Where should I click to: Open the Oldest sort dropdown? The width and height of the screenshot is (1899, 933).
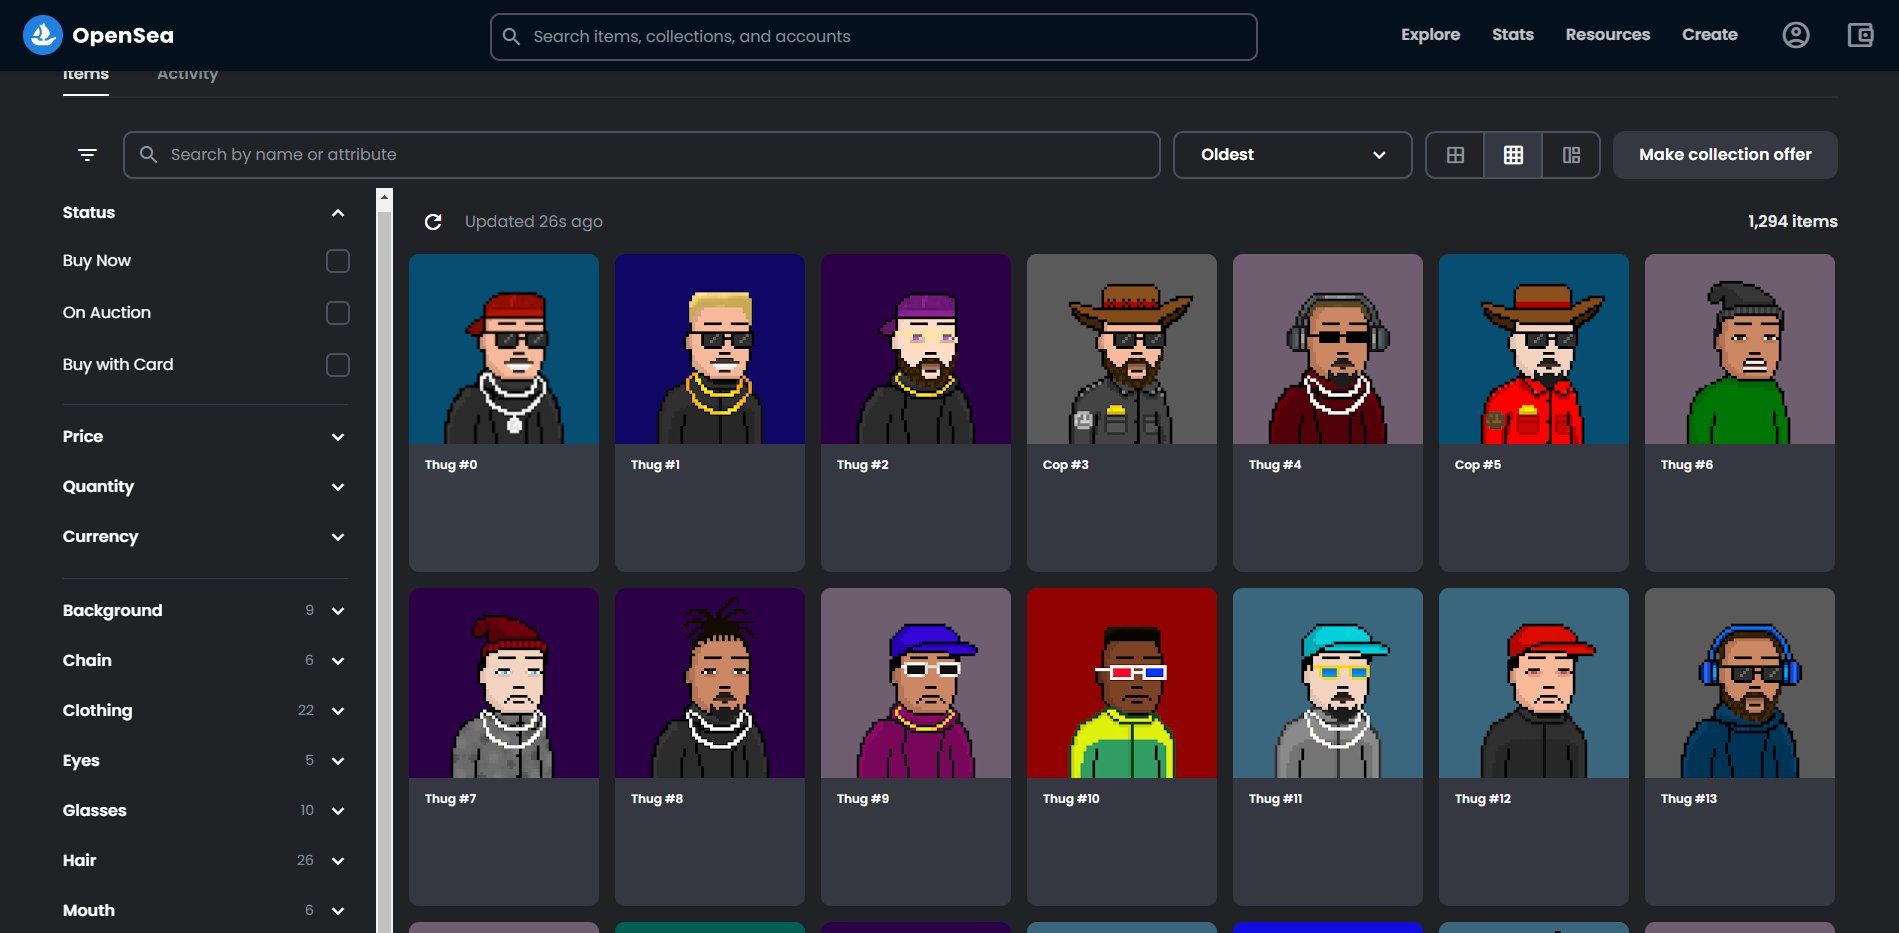tap(1291, 155)
